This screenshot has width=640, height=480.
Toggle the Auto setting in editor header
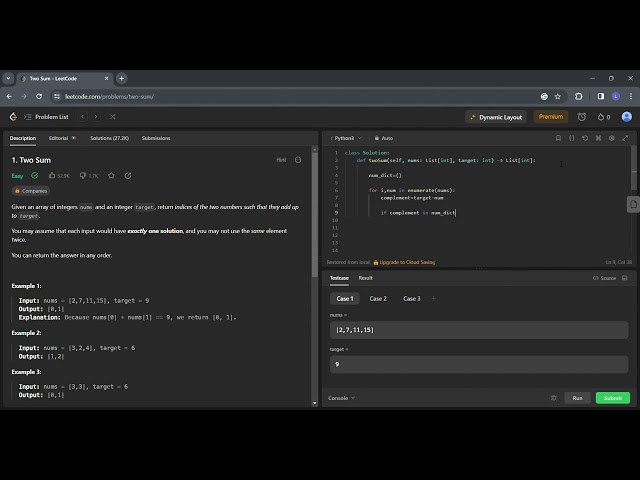[384, 138]
